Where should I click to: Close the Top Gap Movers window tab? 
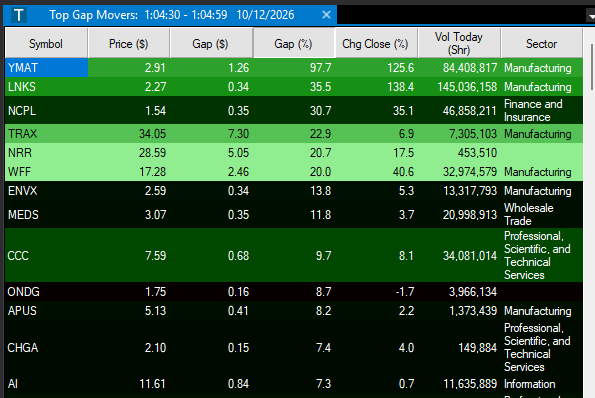tap(326, 15)
